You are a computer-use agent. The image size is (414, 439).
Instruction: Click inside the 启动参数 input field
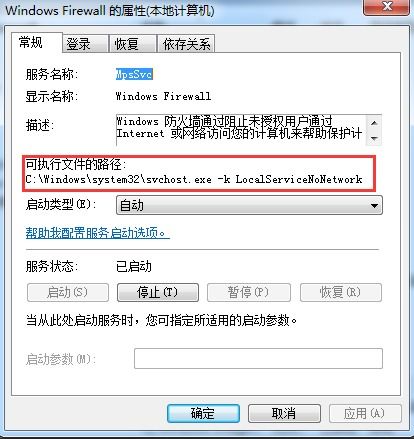[x=258, y=358]
